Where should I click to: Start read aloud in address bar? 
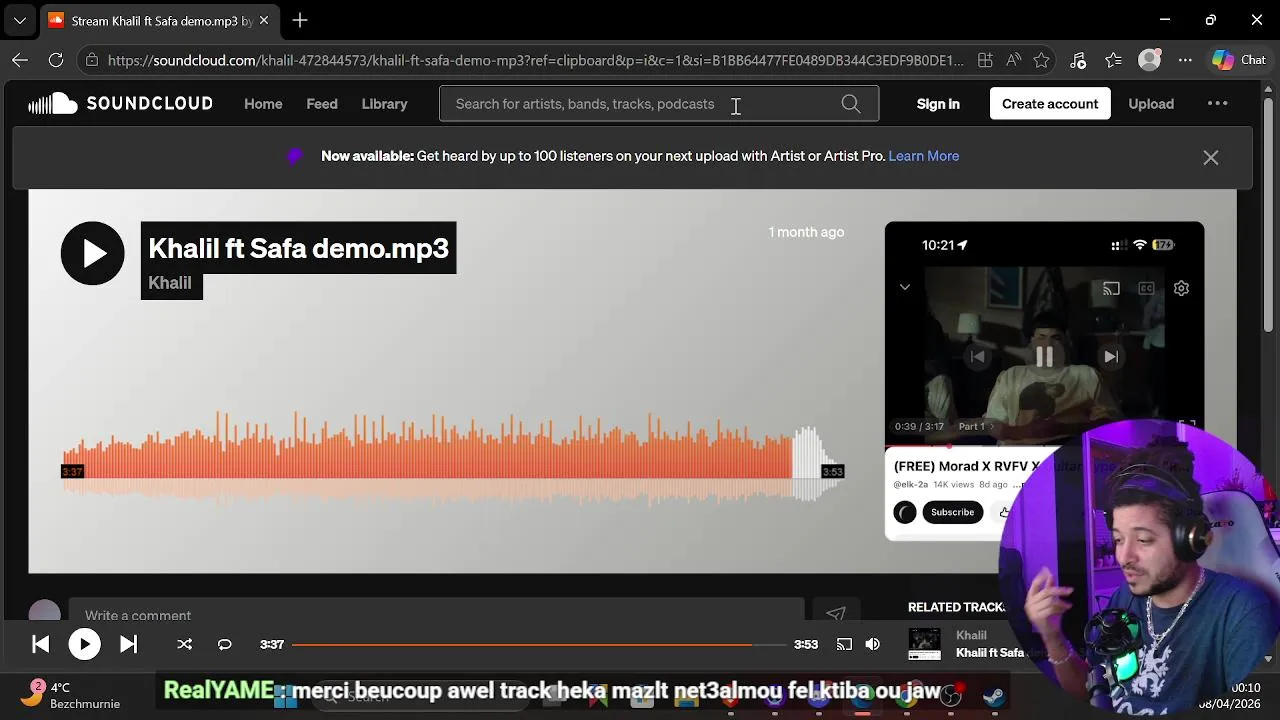tap(1014, 60)
